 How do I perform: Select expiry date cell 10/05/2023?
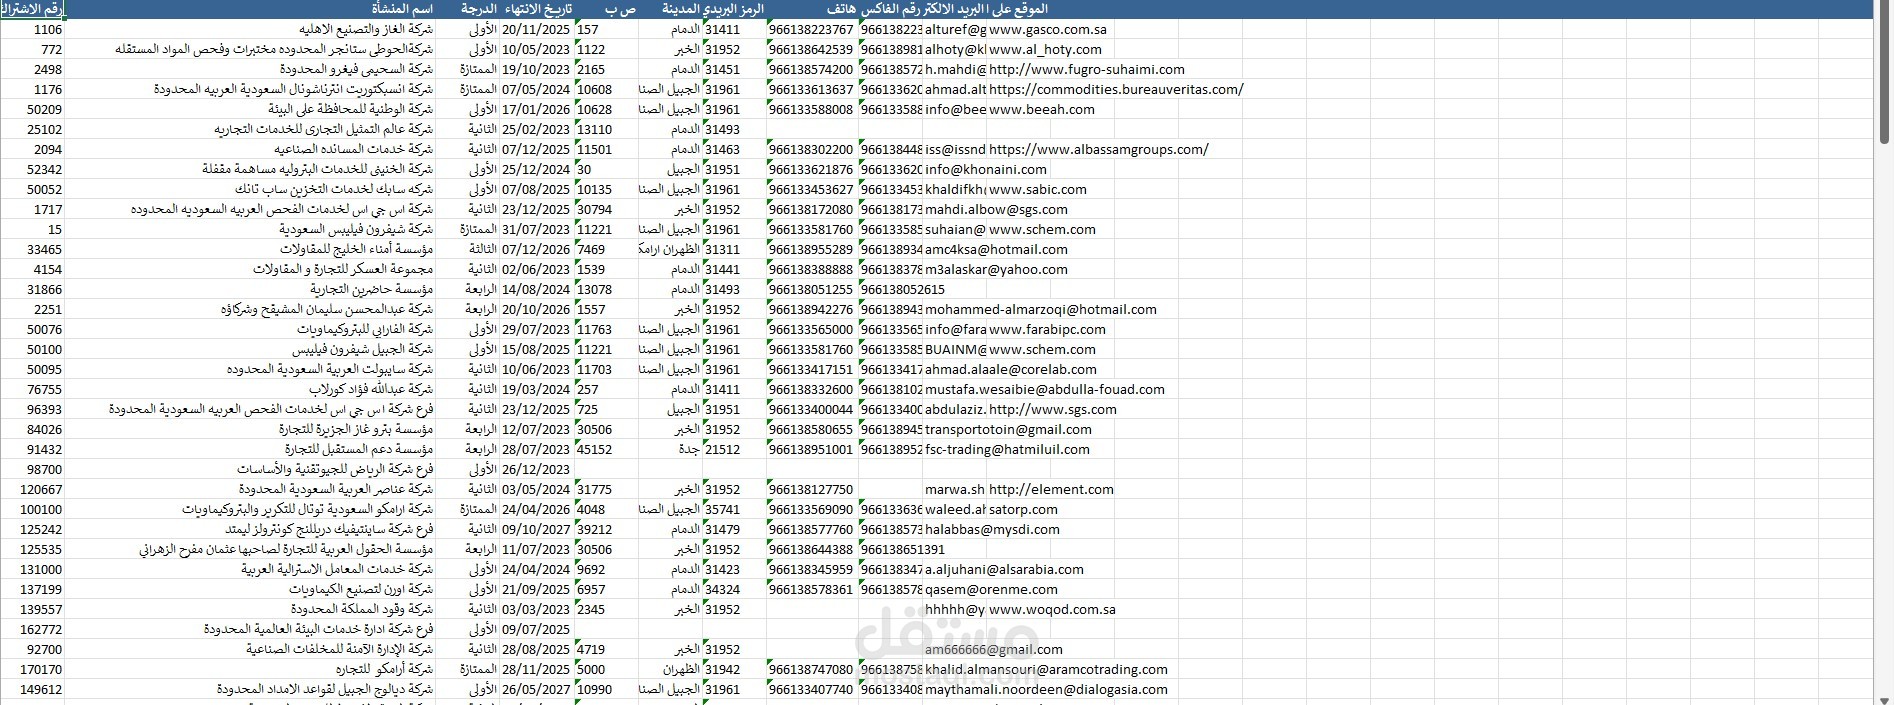pos(537,49)
